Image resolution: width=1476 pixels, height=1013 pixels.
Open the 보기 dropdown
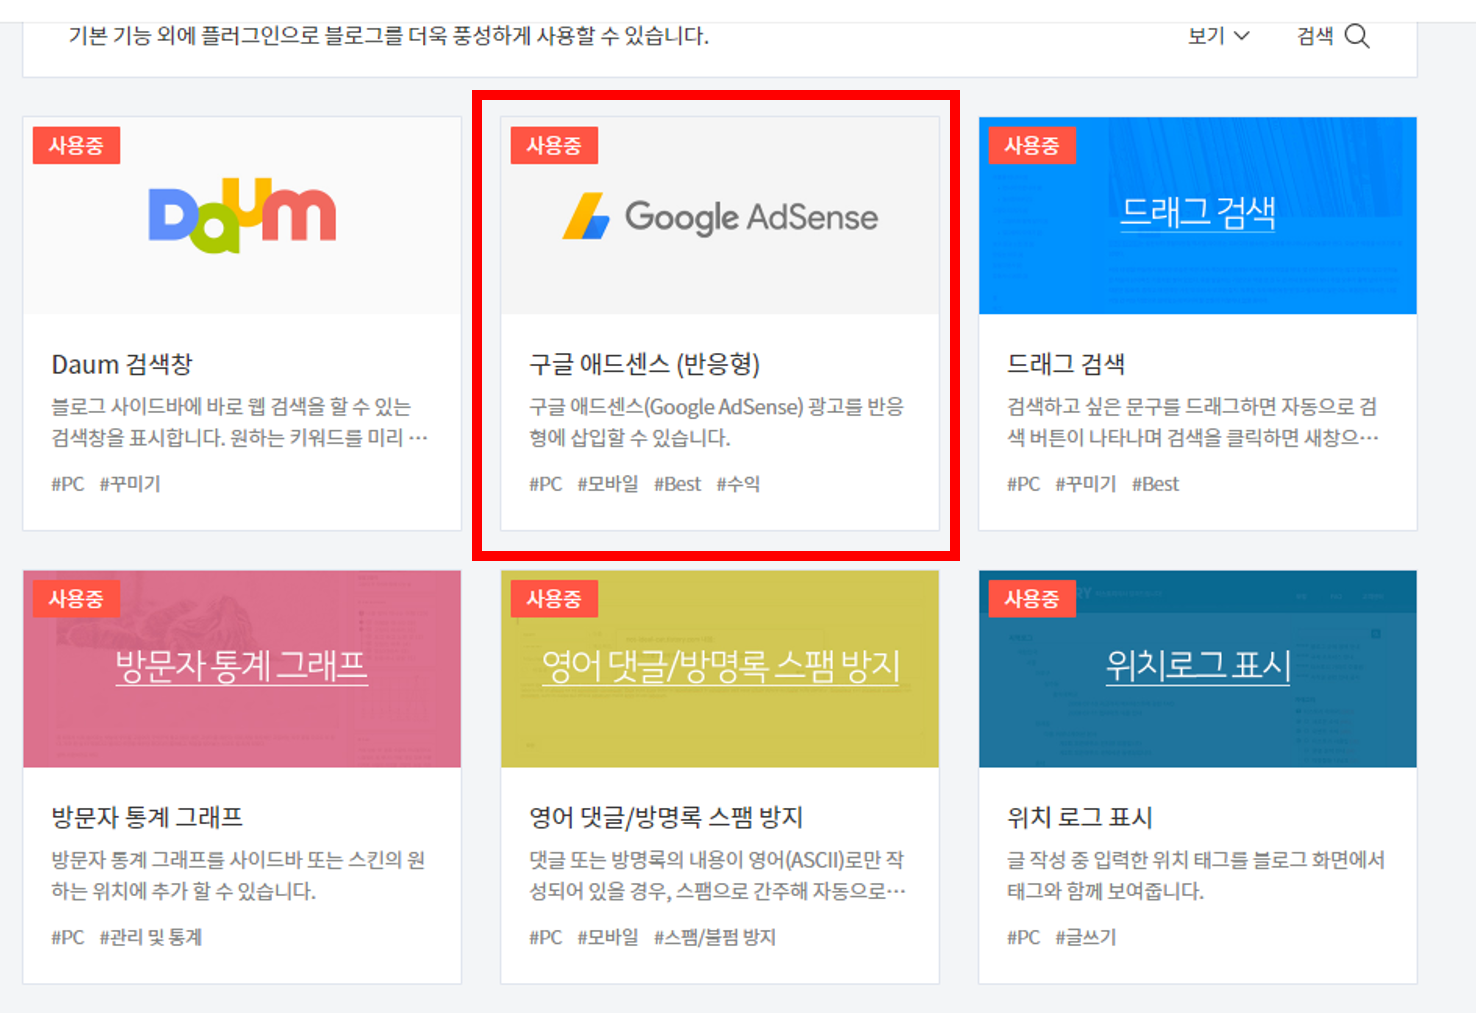click(1219, 35)
